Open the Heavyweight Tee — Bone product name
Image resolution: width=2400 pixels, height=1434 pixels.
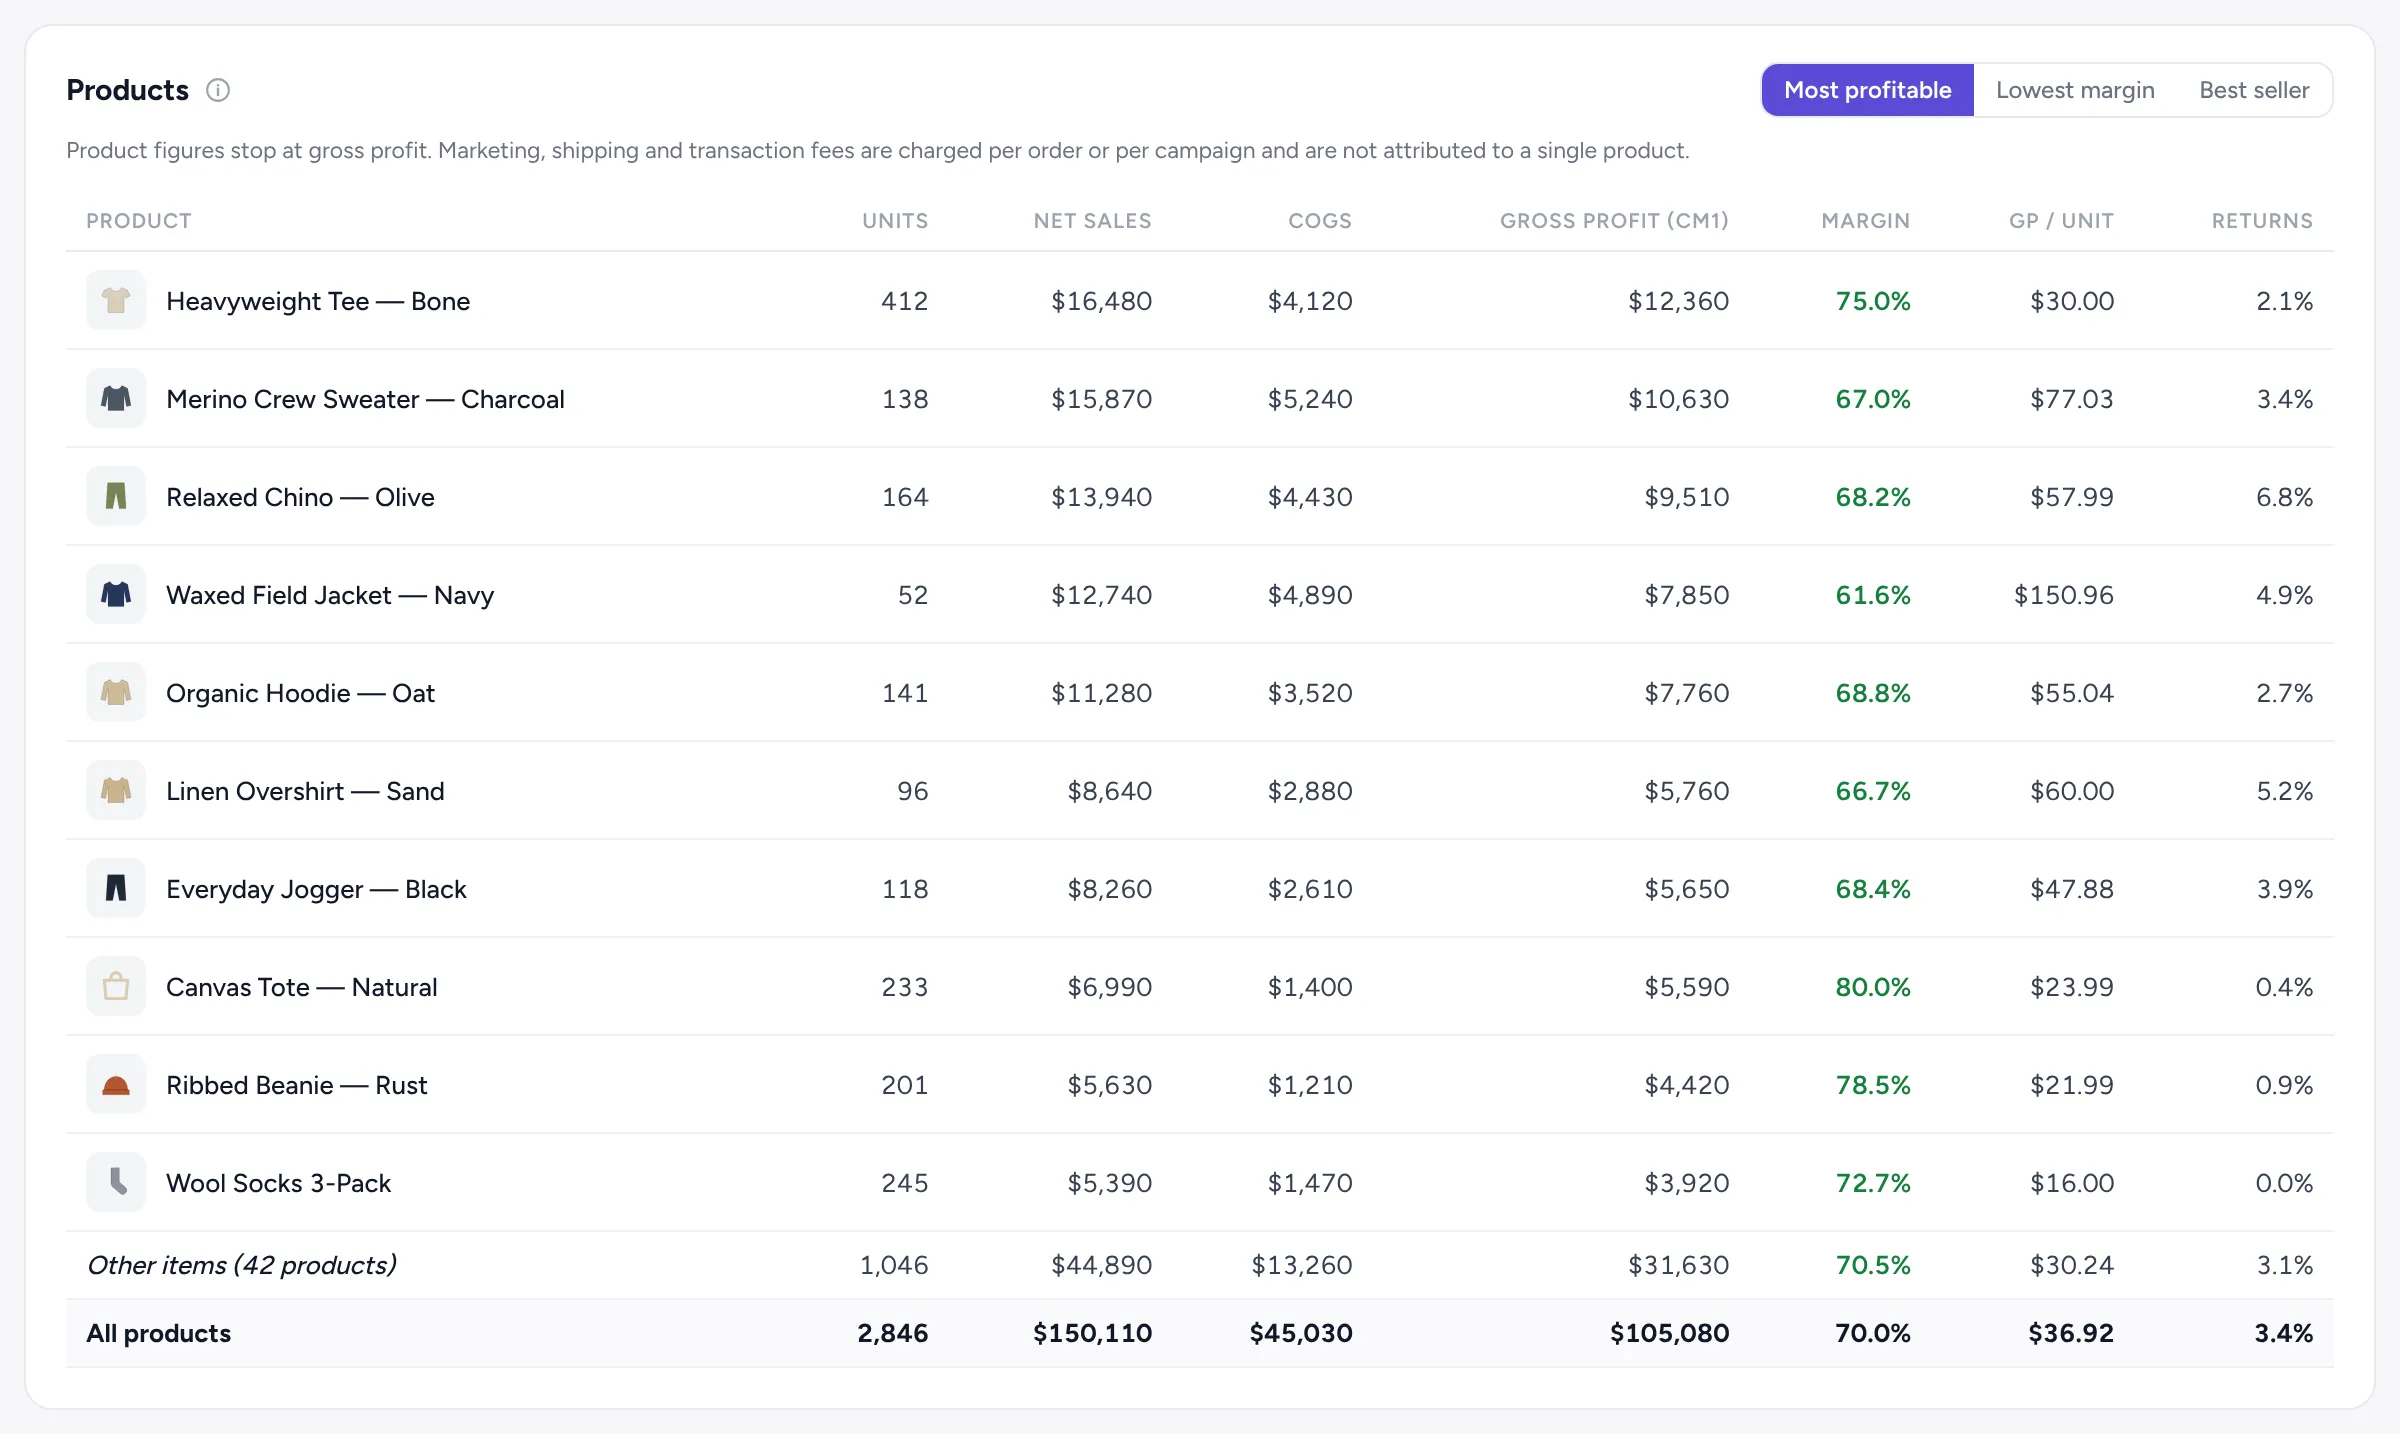[318, 300]
